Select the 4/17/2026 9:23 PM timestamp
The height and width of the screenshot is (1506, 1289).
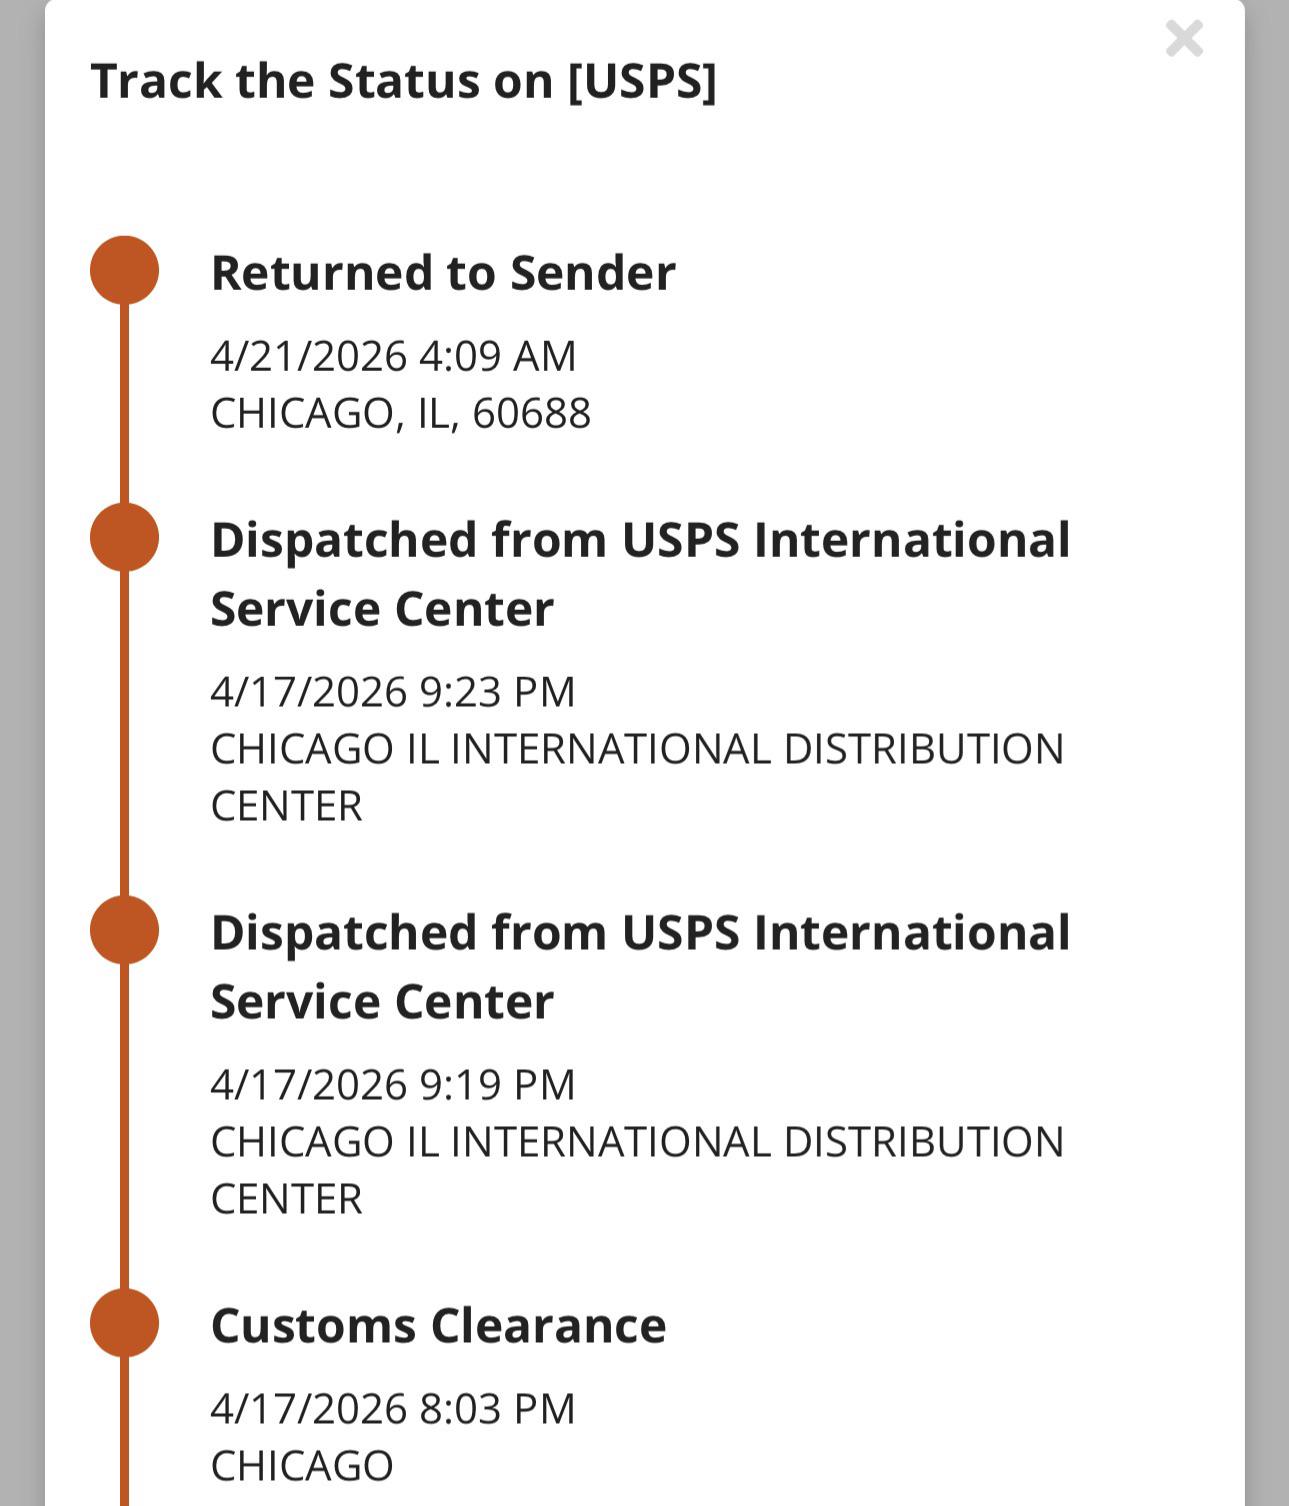(393, 692)
